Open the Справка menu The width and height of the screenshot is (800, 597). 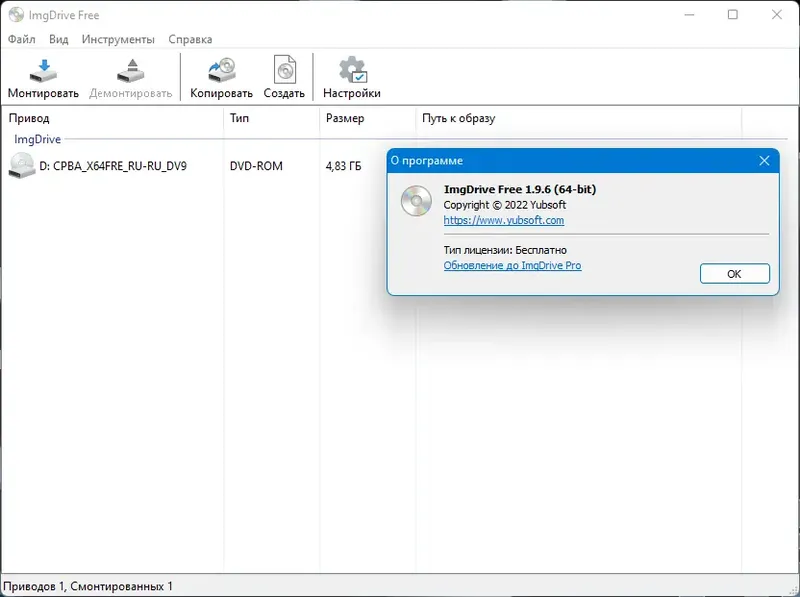pos(190,39)
